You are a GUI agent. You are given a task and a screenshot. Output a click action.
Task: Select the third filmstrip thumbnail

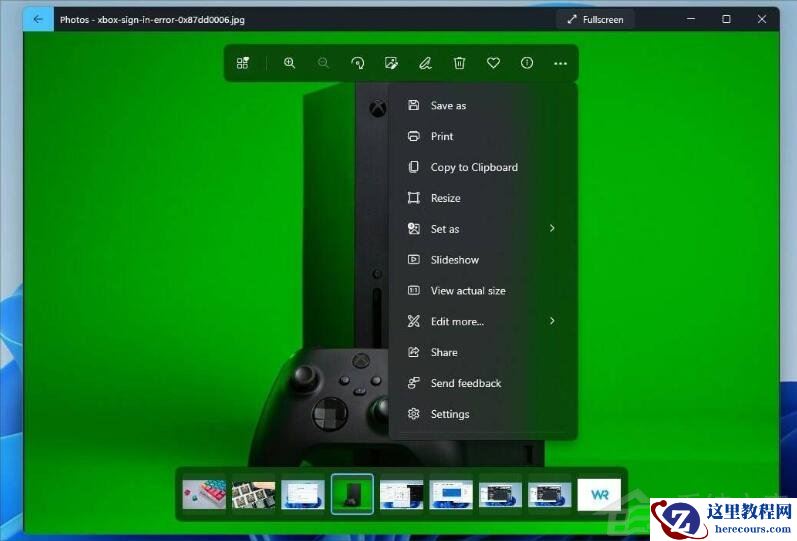pos(302,494)
